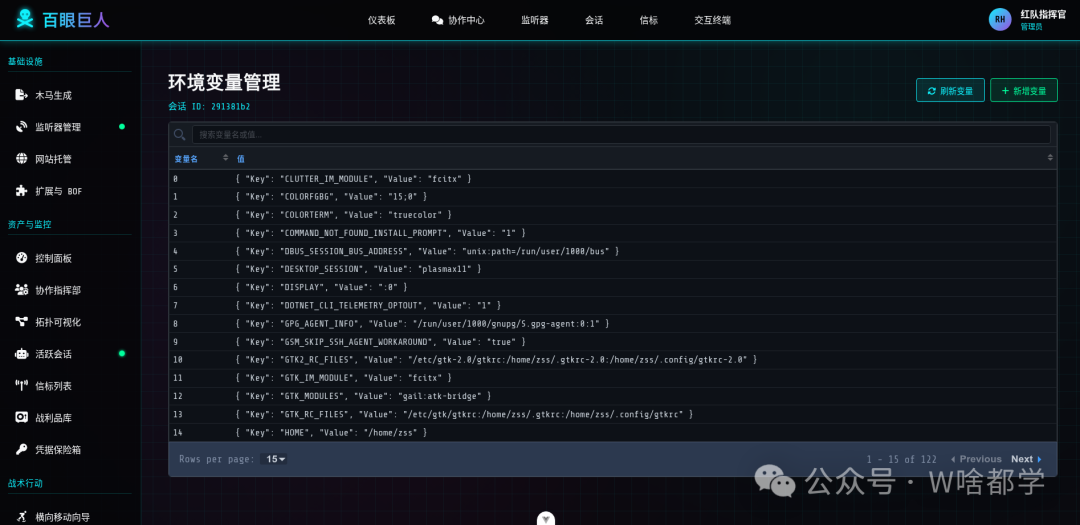Open the 交互终端 top menu
1080x525 pixels.
coord(713,20)
